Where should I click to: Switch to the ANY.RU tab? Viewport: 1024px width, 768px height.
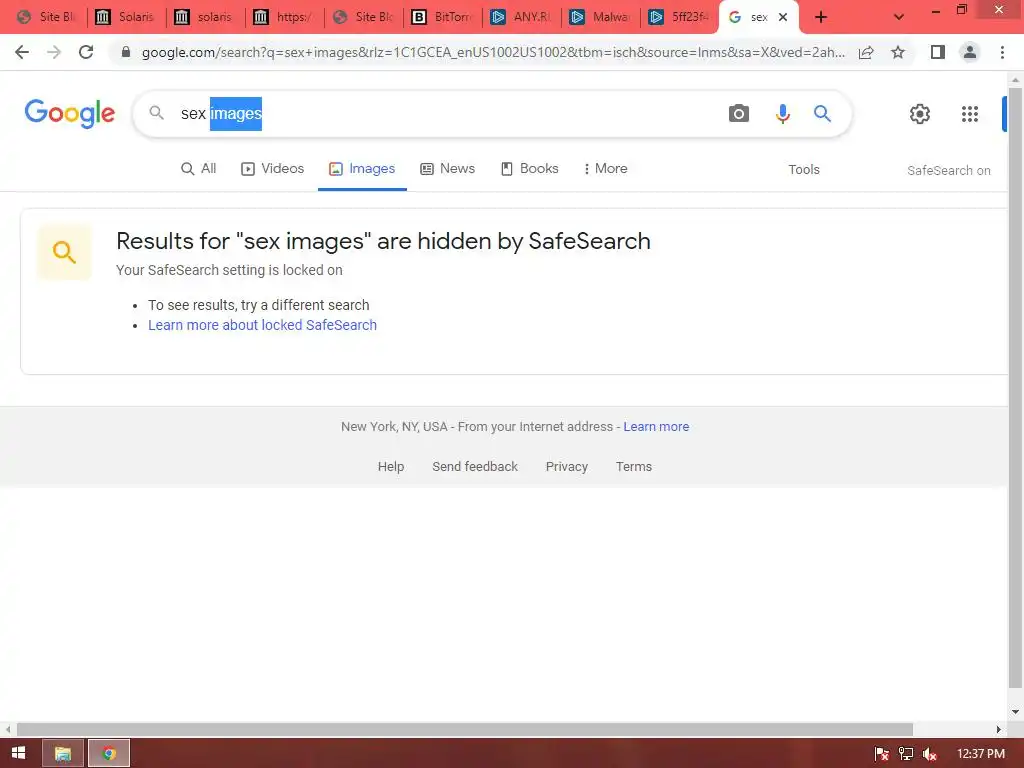coord(521,17)
